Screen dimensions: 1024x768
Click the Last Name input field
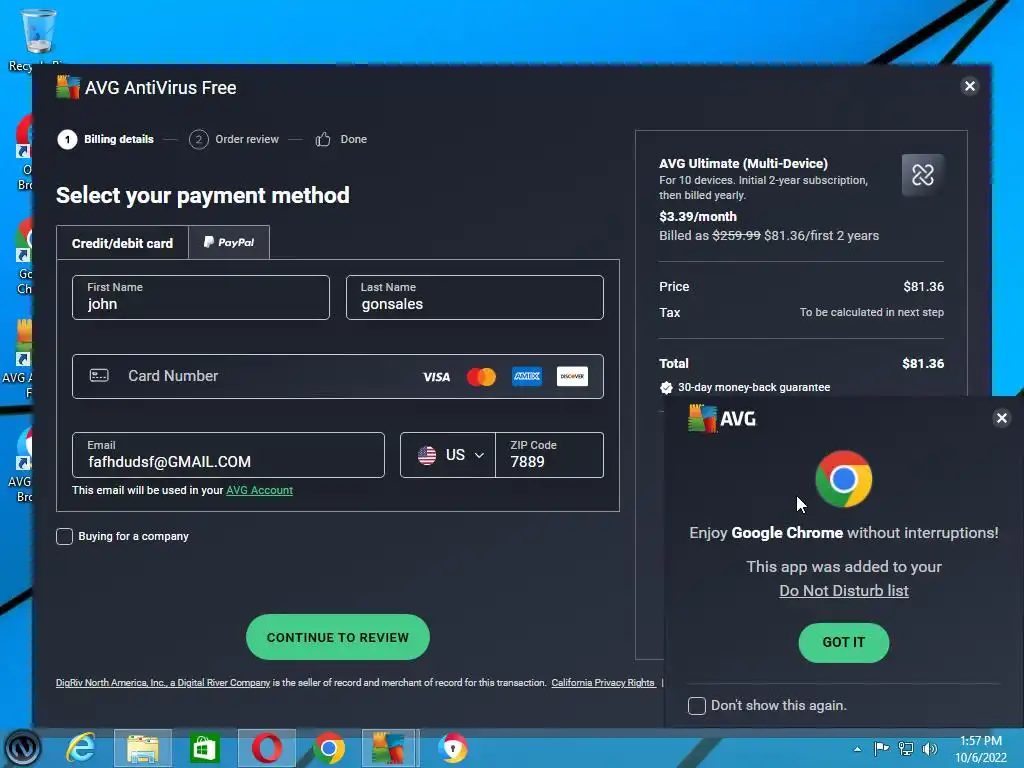[x=475, y=298]
